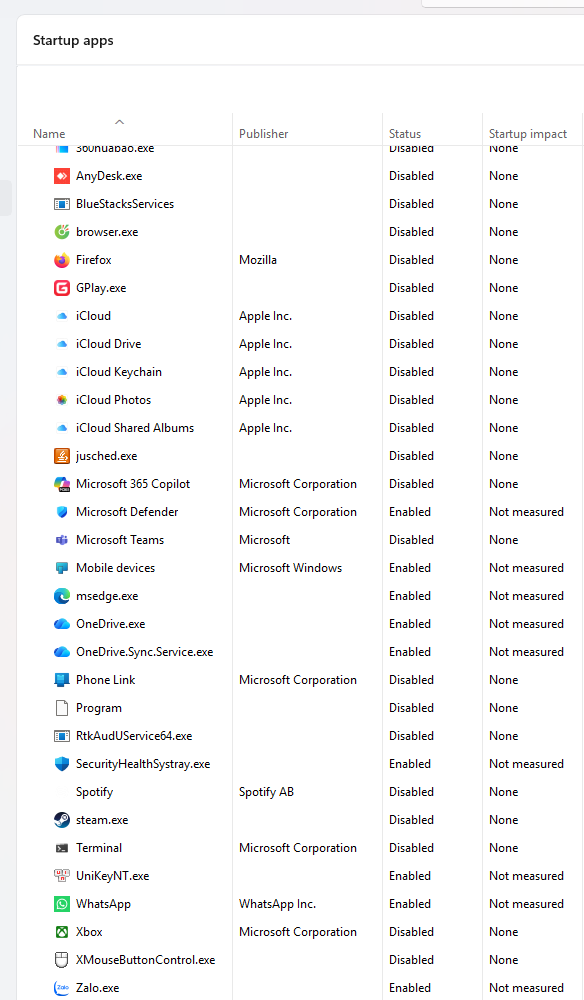Click the Mozilla publisher cell
Viewport: 584px width, 1000px height.
click(258, 260)
